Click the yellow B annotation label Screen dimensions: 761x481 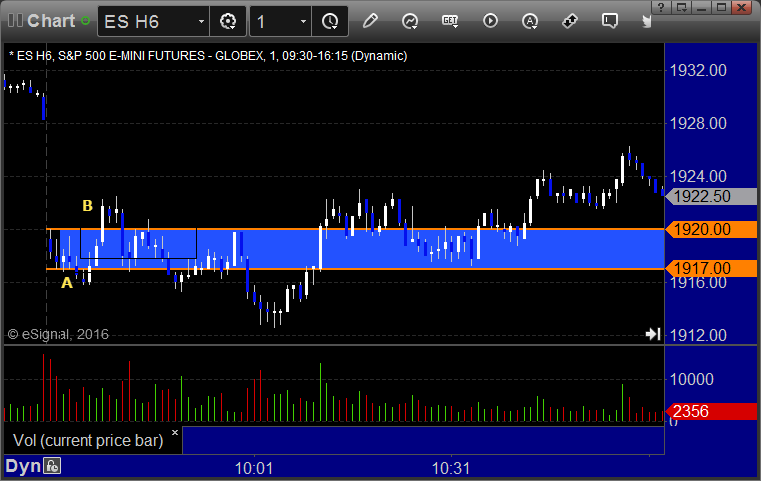[87, 206]
